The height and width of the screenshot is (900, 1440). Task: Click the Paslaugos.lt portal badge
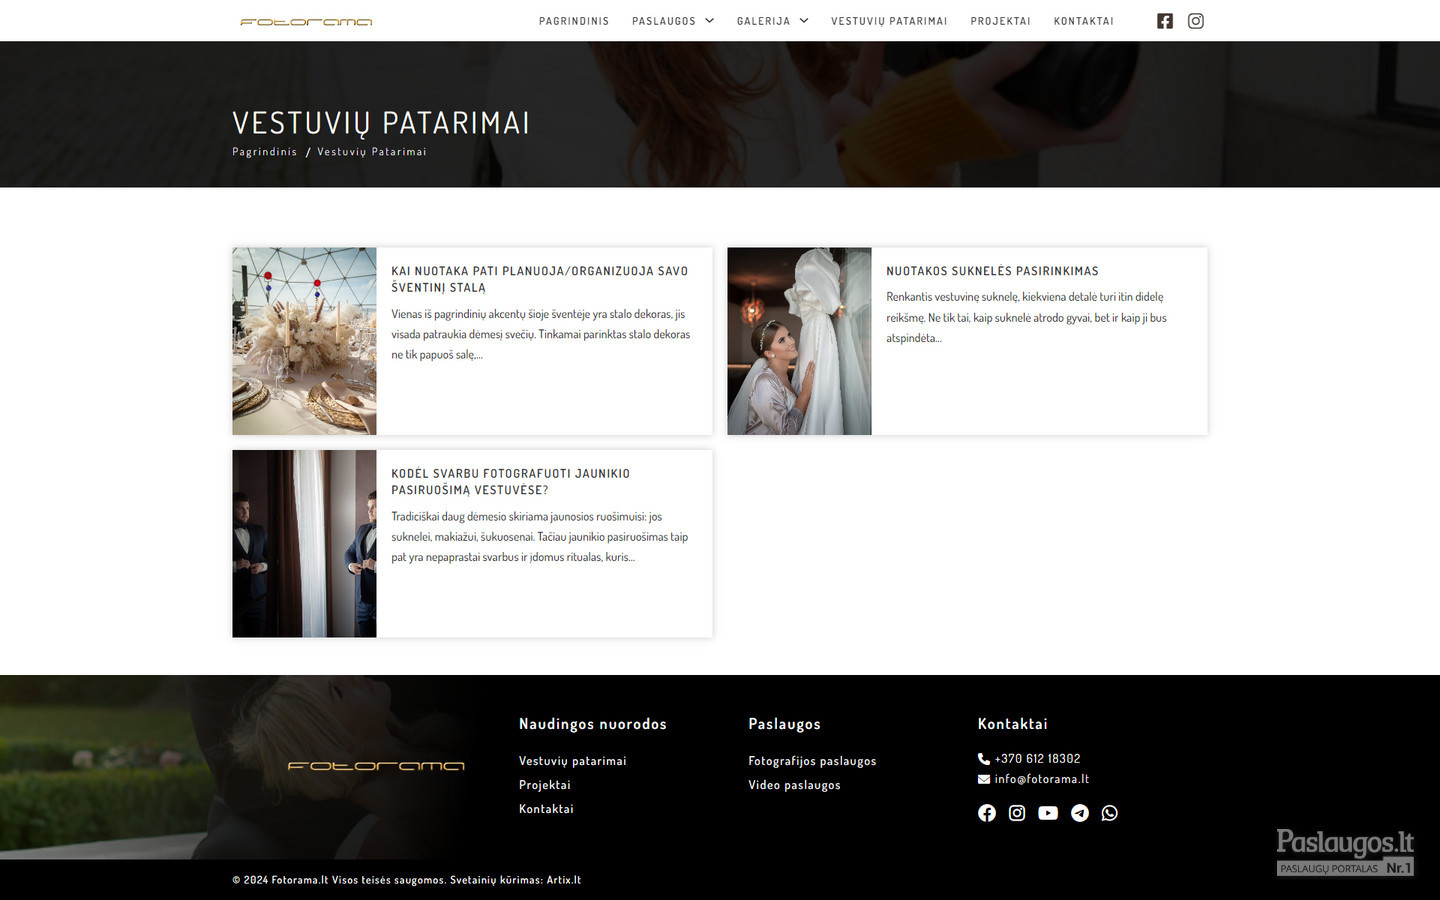[x=1344, y=852]
